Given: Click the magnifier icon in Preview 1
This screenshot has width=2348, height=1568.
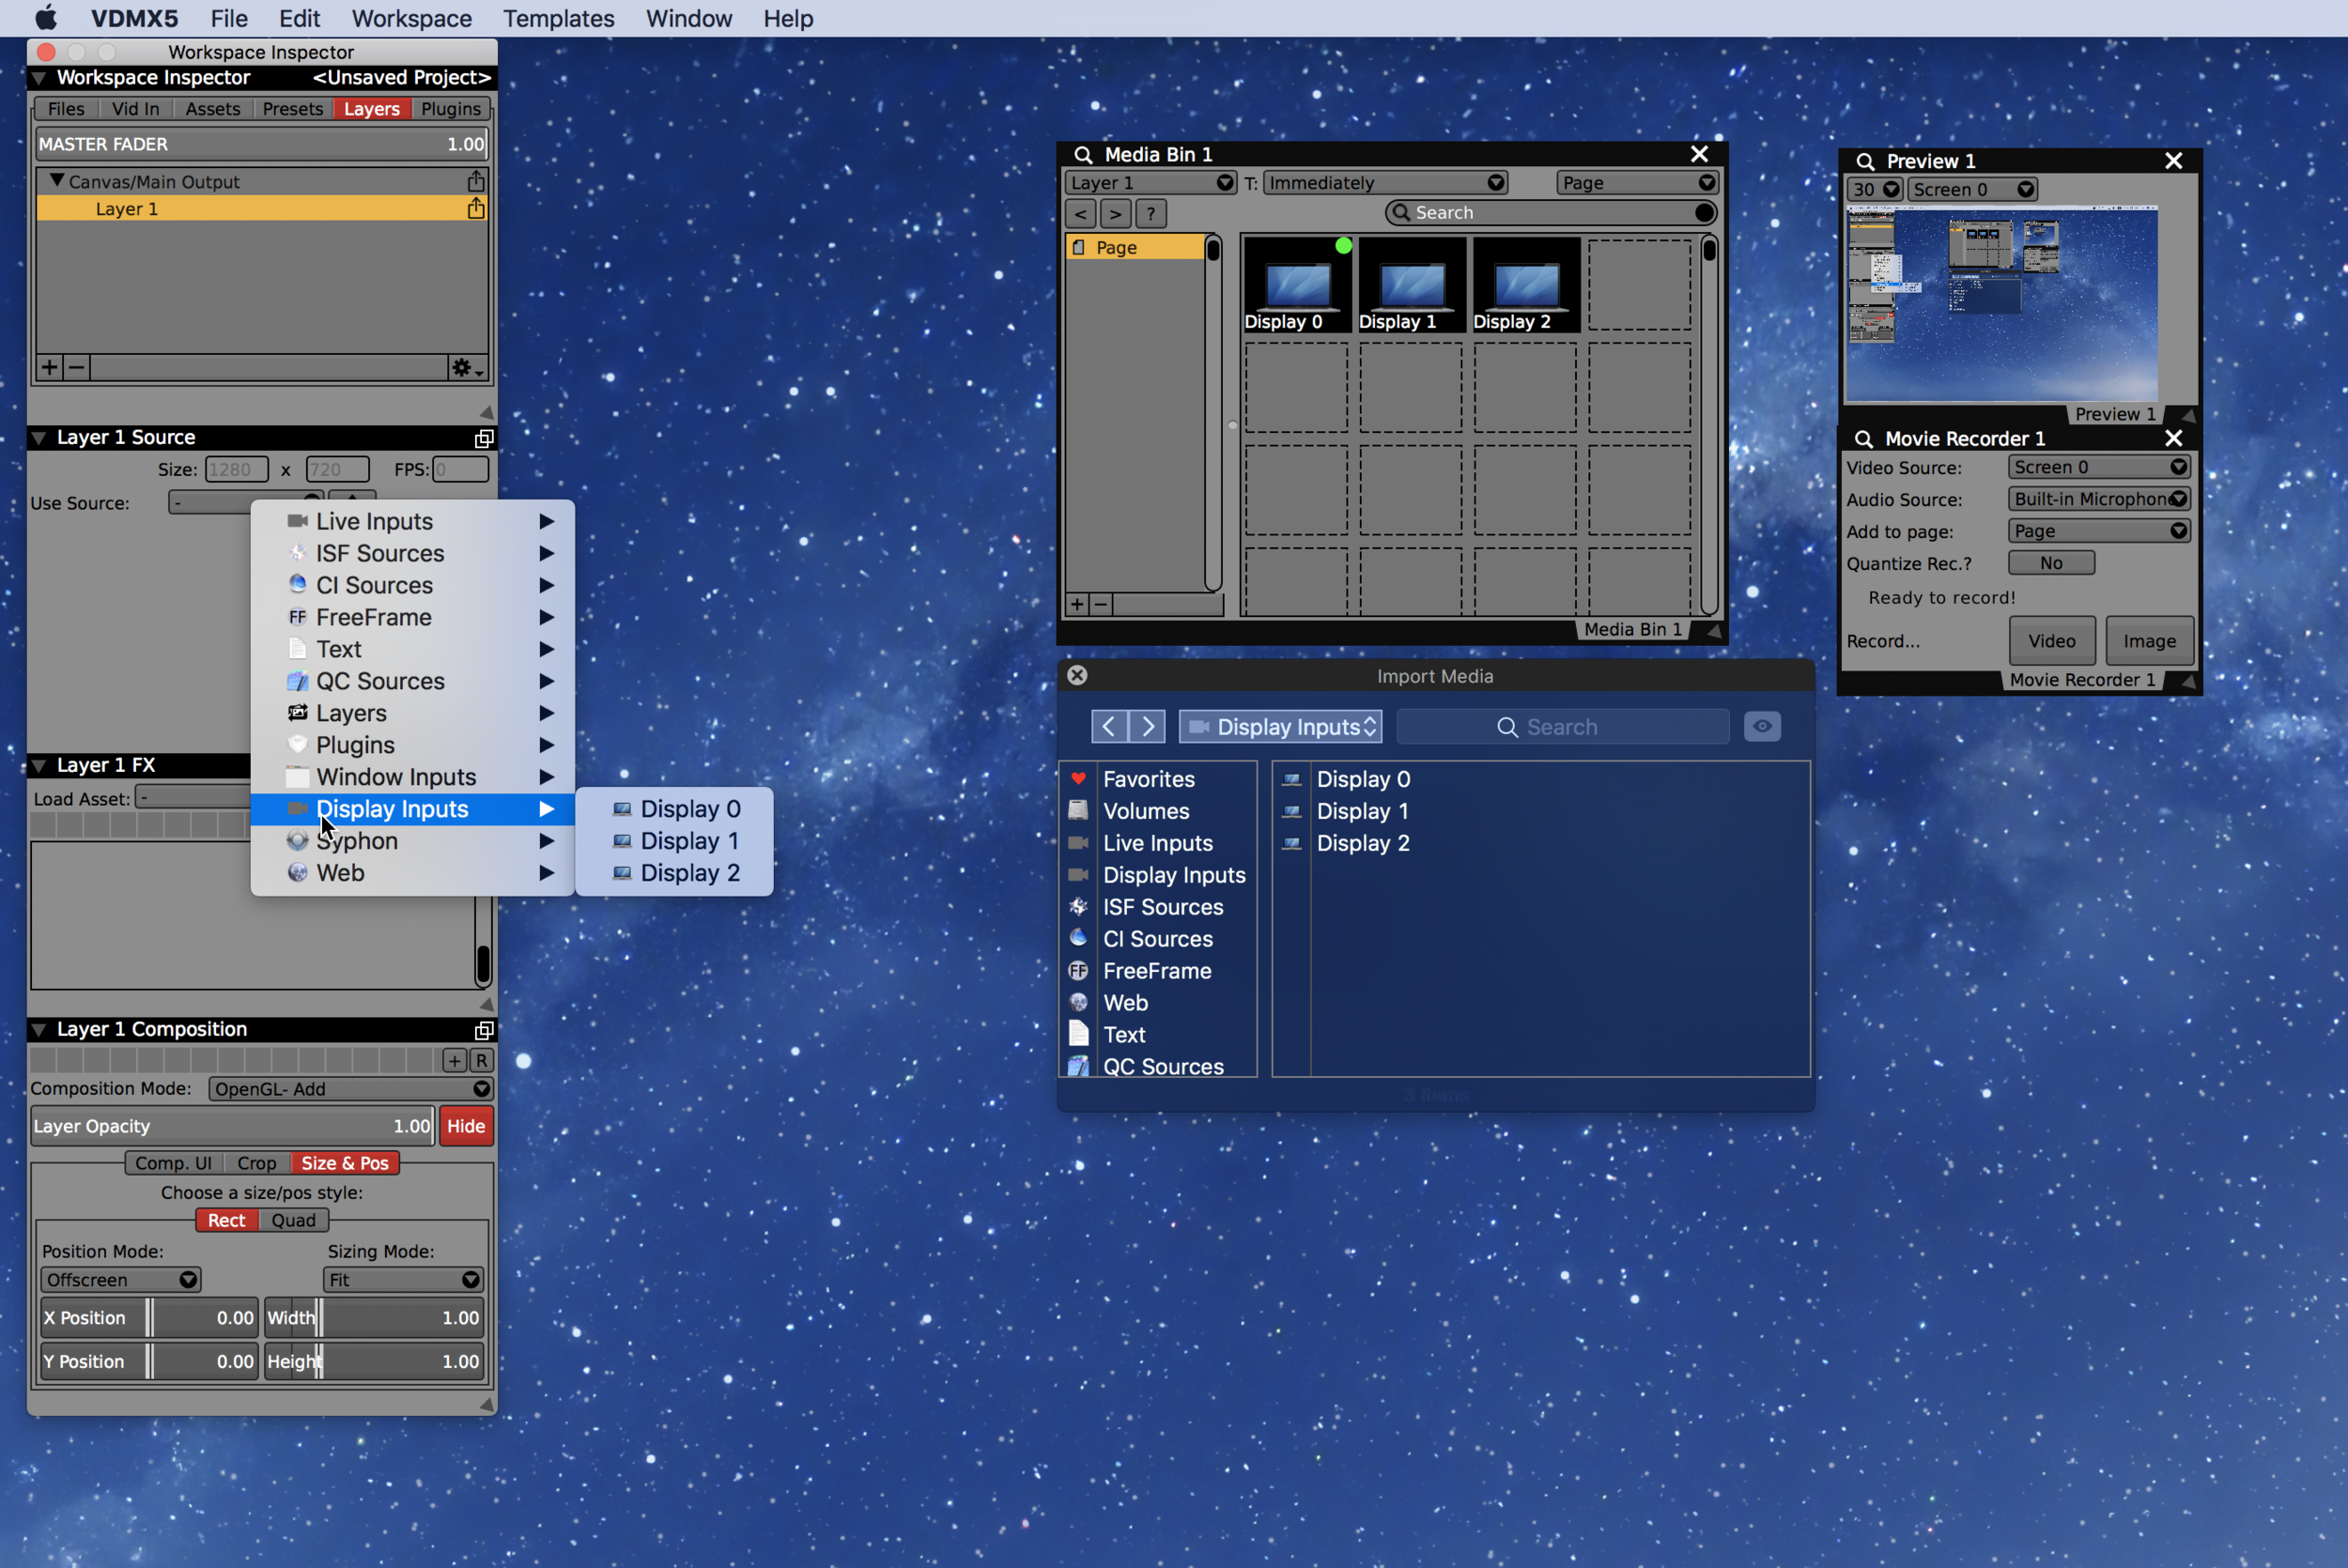Looking at the screenshot, I should tap(1864, 161).
